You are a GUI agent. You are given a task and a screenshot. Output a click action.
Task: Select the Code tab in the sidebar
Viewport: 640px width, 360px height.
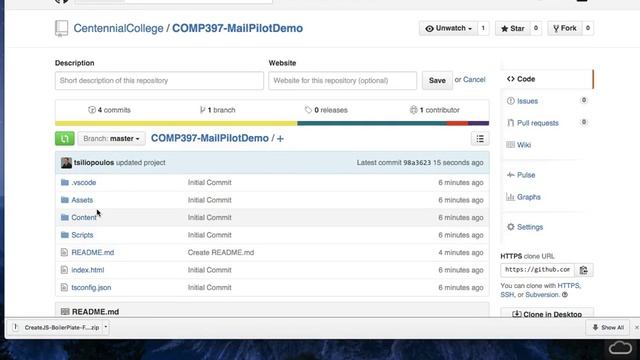tap(547, 79)
